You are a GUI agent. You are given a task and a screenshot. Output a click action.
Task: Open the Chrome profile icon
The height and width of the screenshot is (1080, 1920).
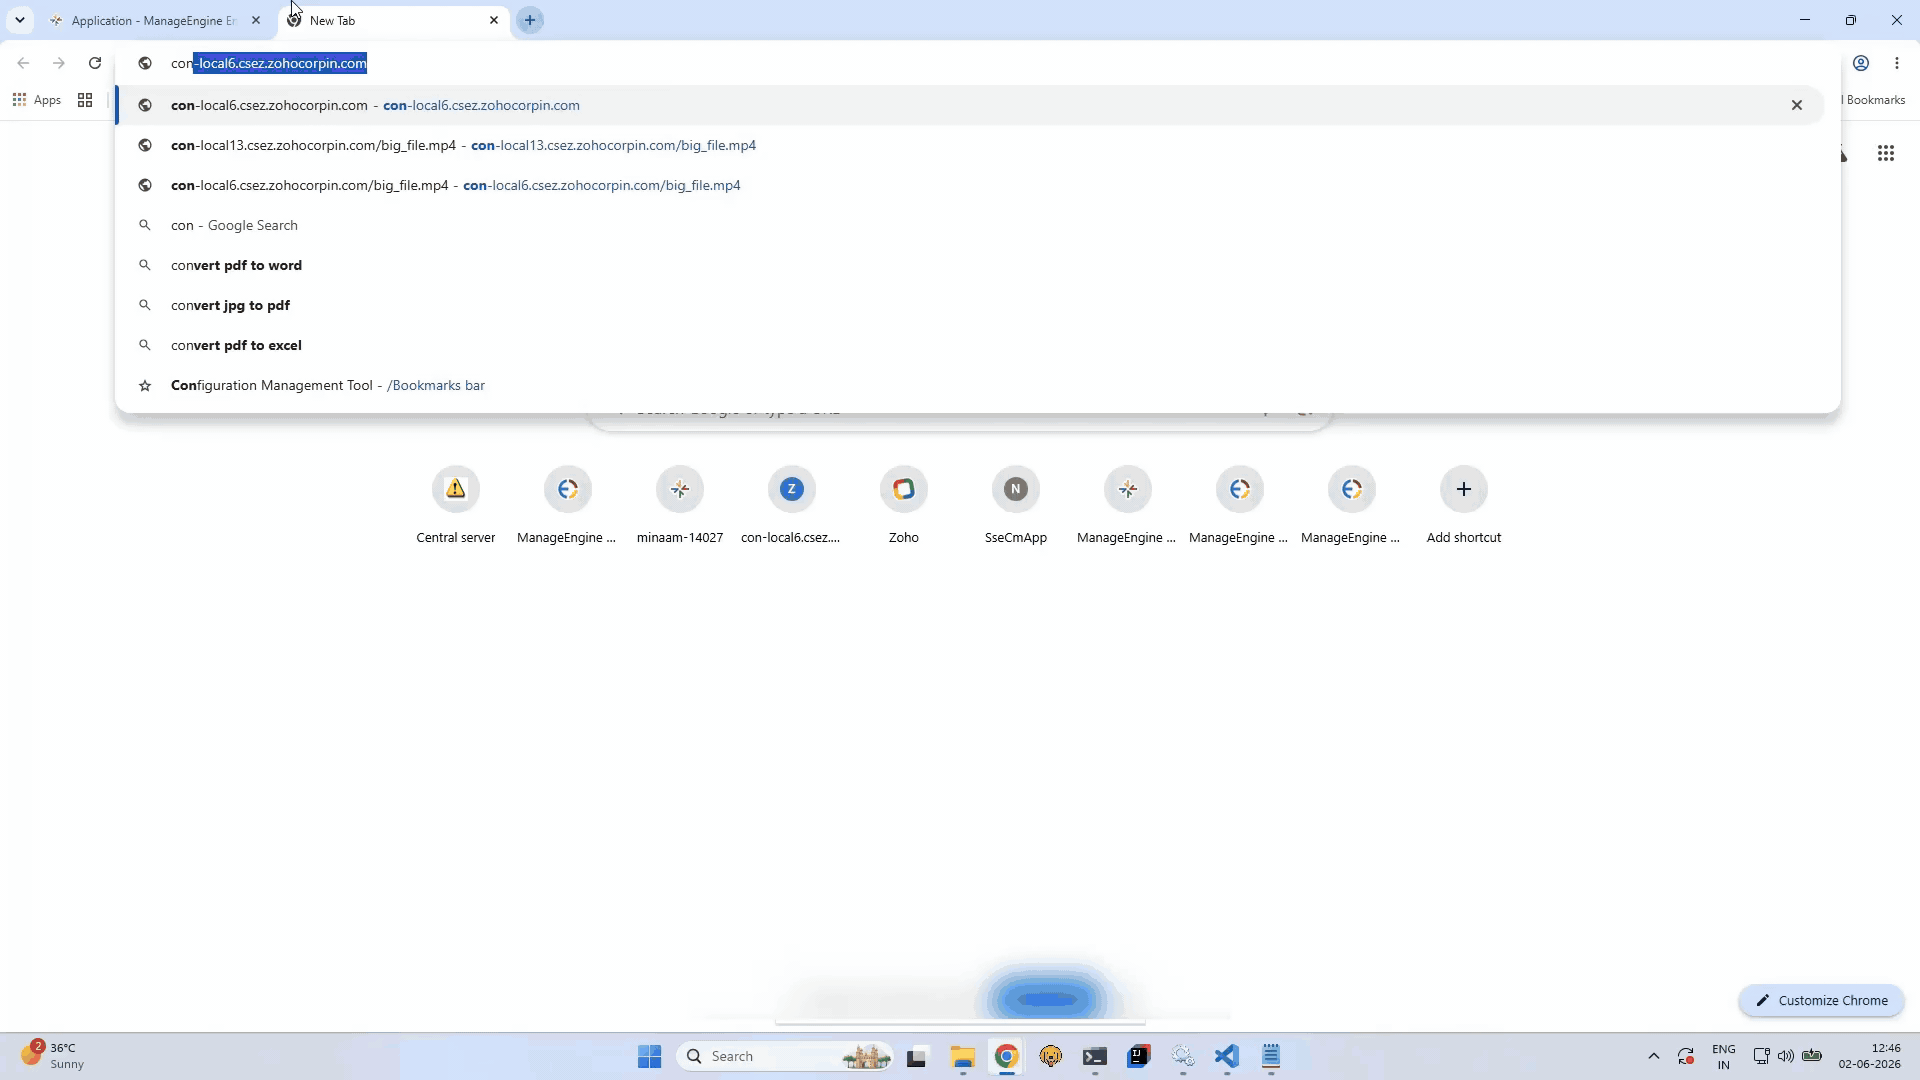[x=1861, y=63]
